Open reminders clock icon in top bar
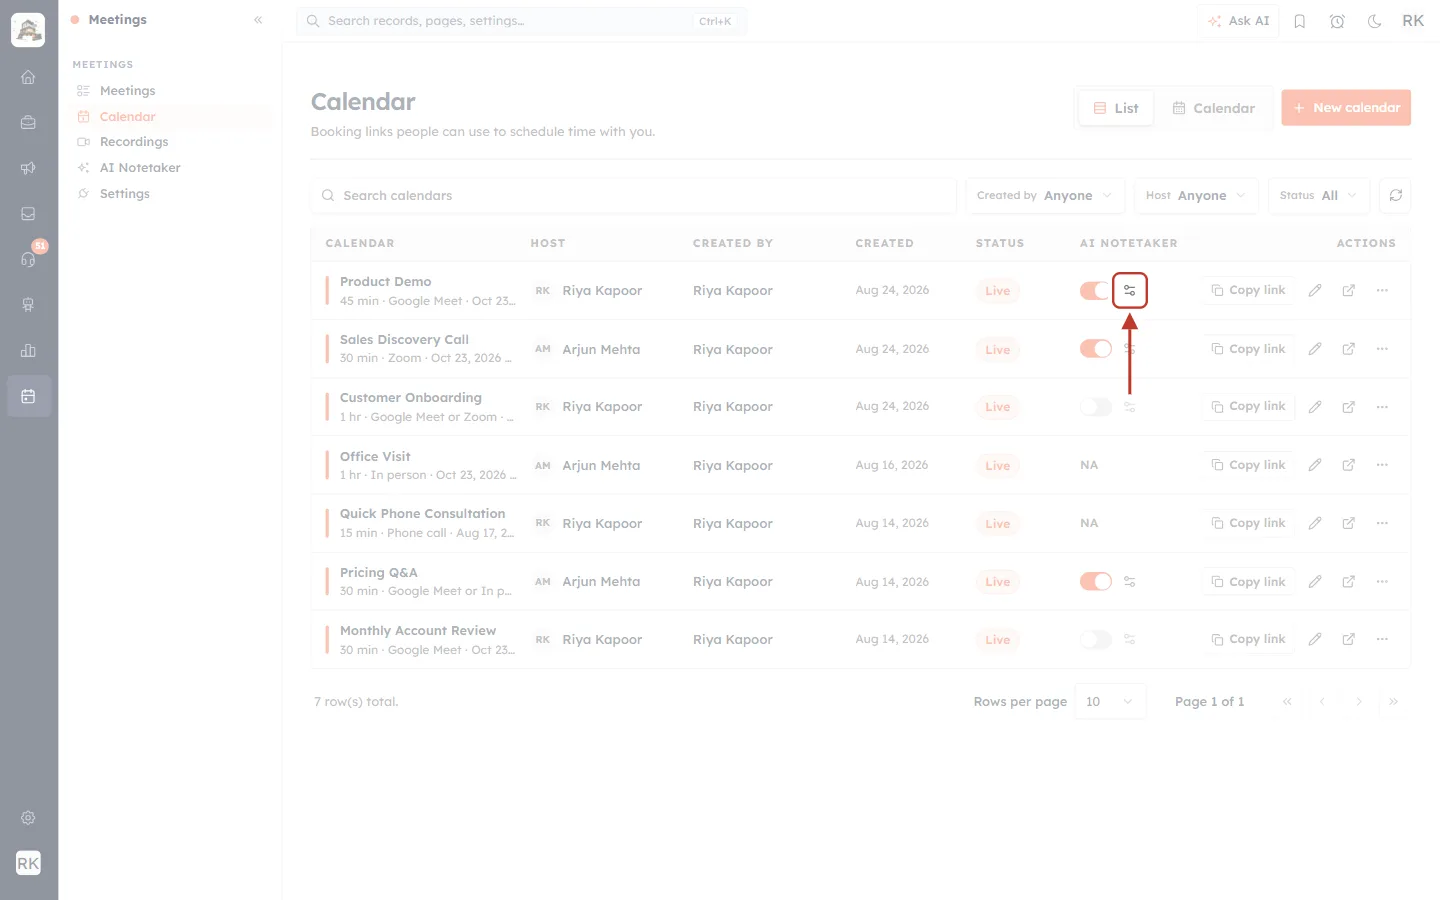This screenshot has height=900, width=1440. (1337, 21)
